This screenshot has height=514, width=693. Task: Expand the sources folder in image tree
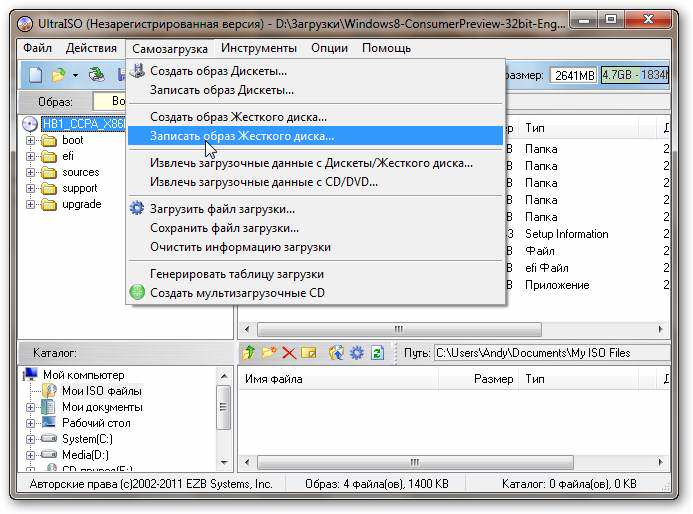pyautogui.click(x=31, y=172)
